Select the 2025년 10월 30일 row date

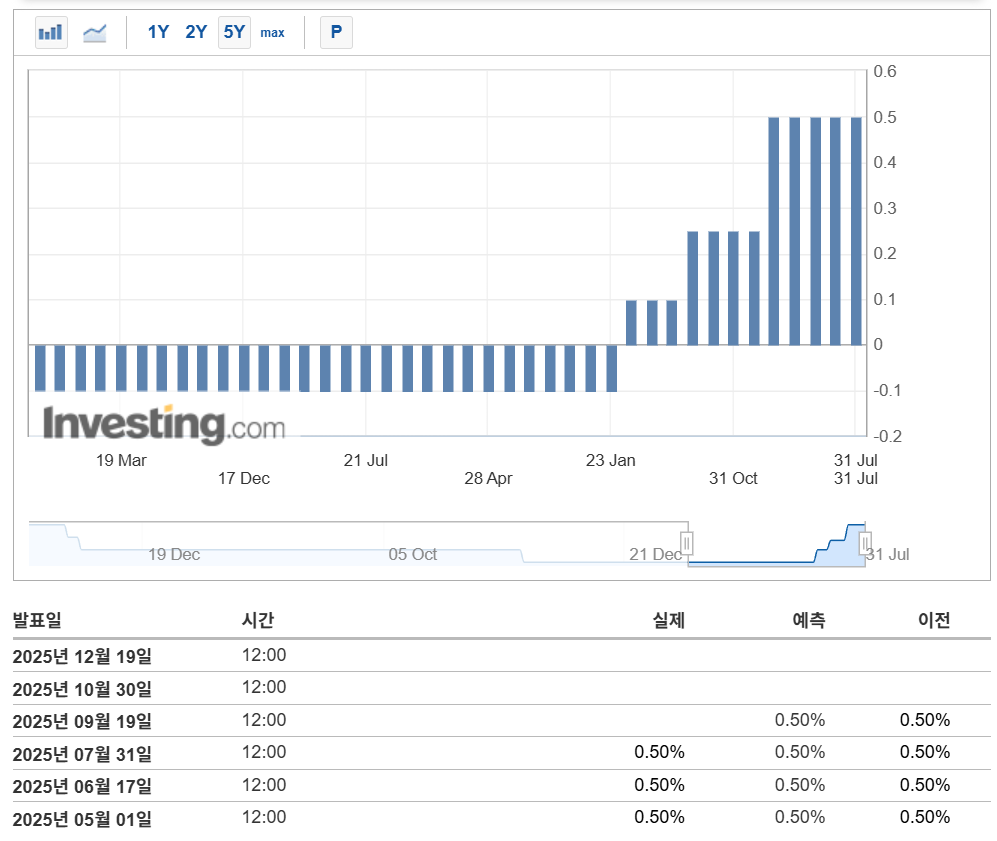[82, 688]
